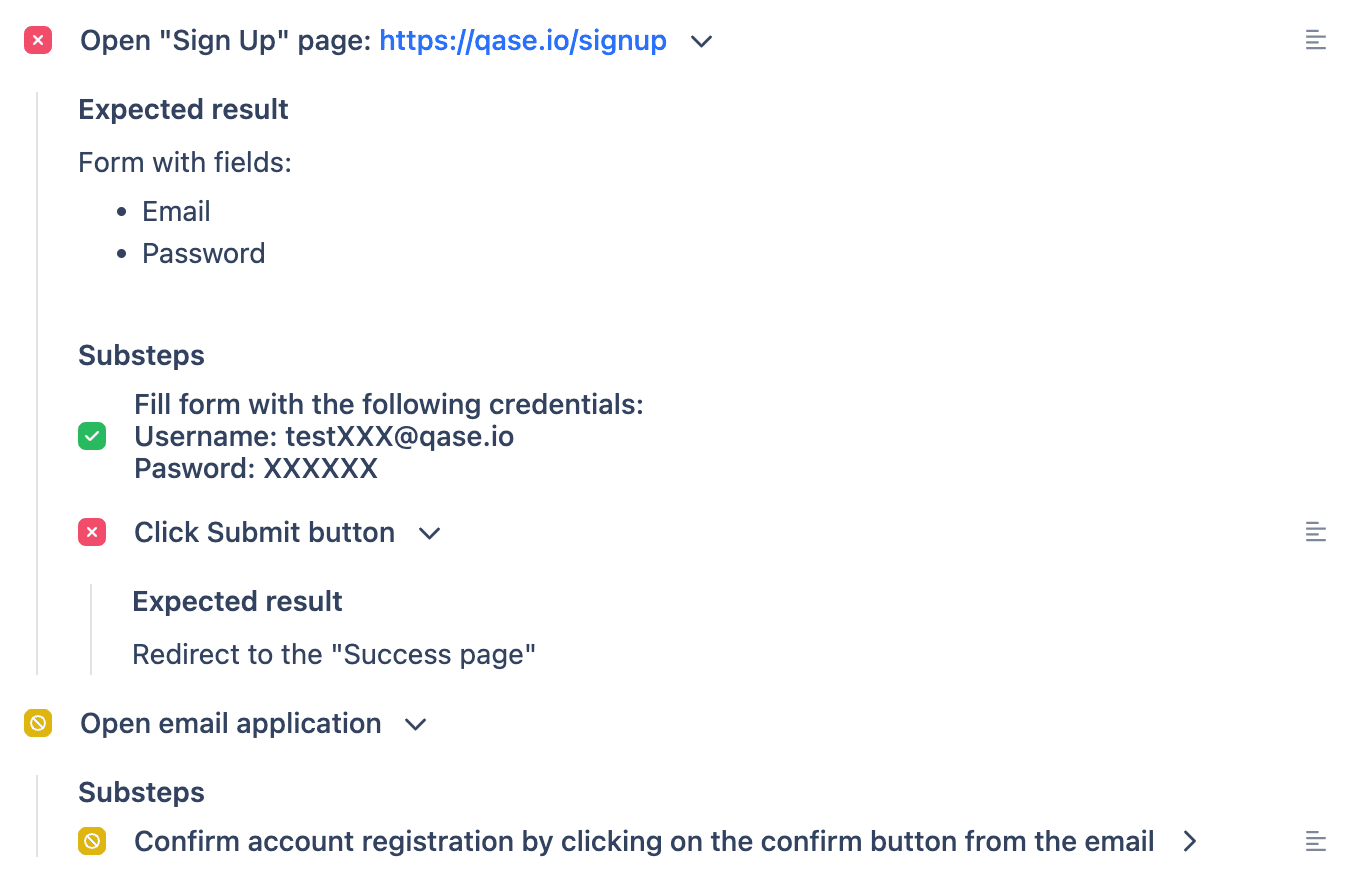This screenshot has height=892, width=1352.
Task: Collapse the Open Sign Up page step chevron
Action: [x=702, y=42]
